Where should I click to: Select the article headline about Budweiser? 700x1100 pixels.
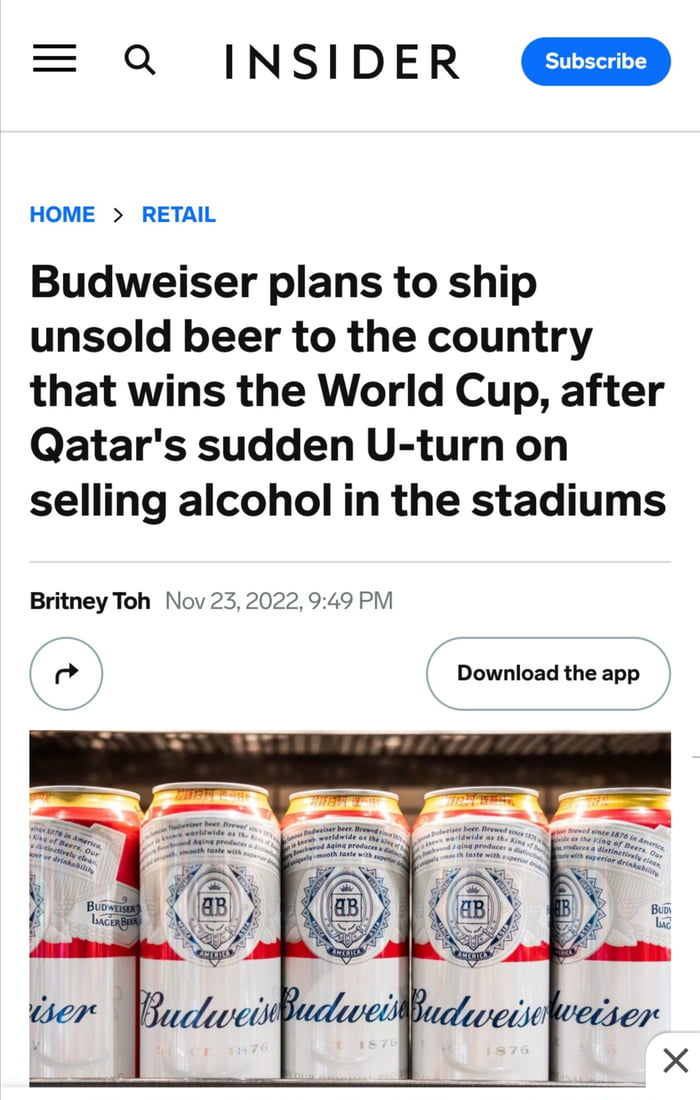click(x=349, y=391)
